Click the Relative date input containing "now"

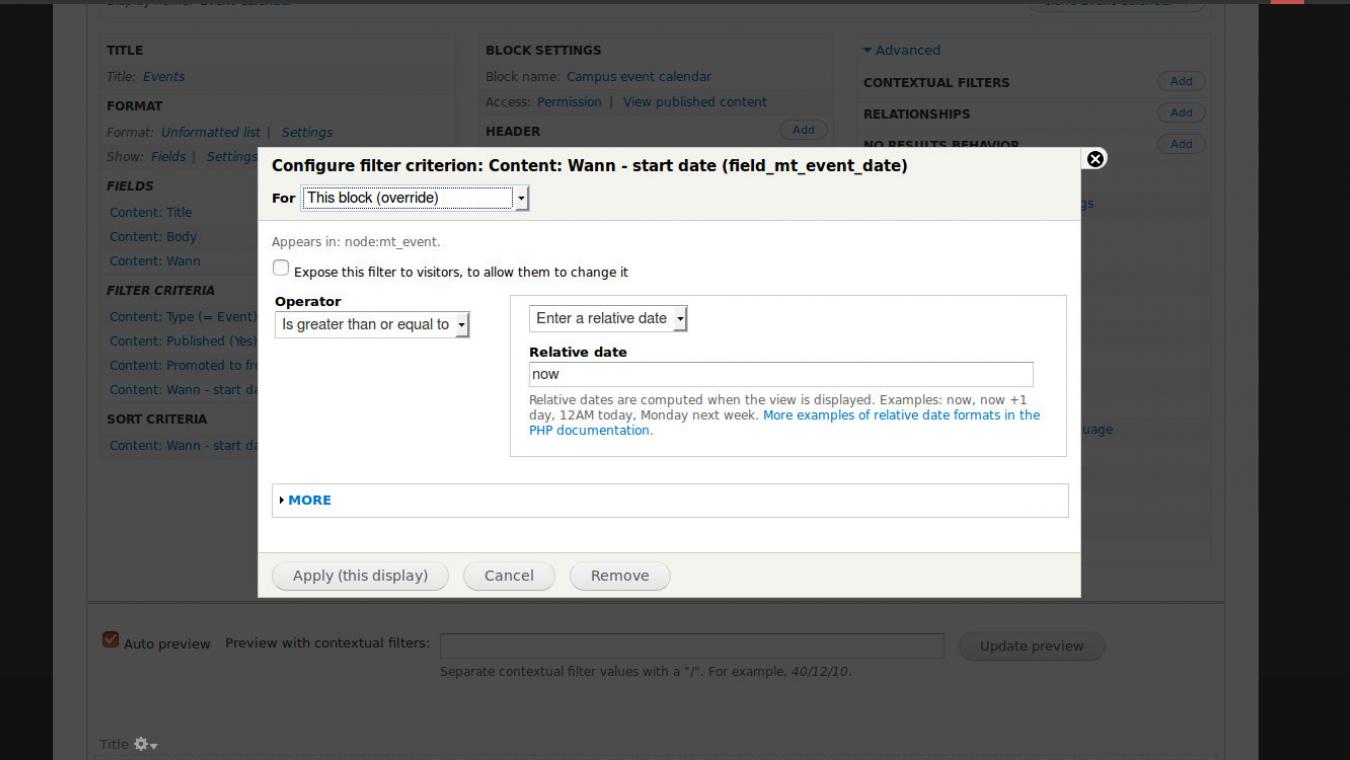point(780,372)
